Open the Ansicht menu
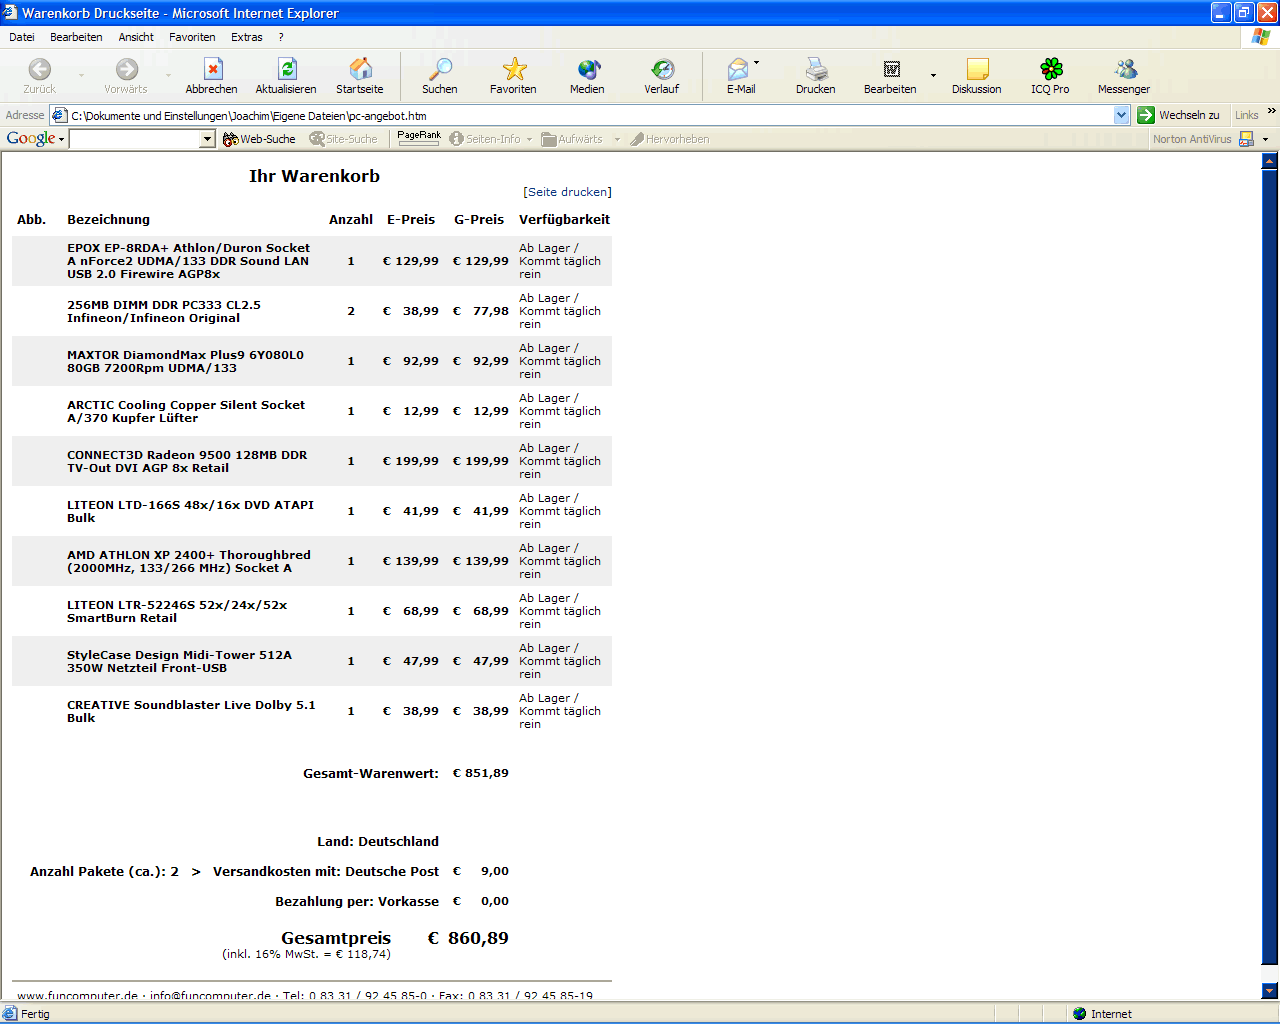The height and width of the screenshot is (1024, 1280). [136, 37]
